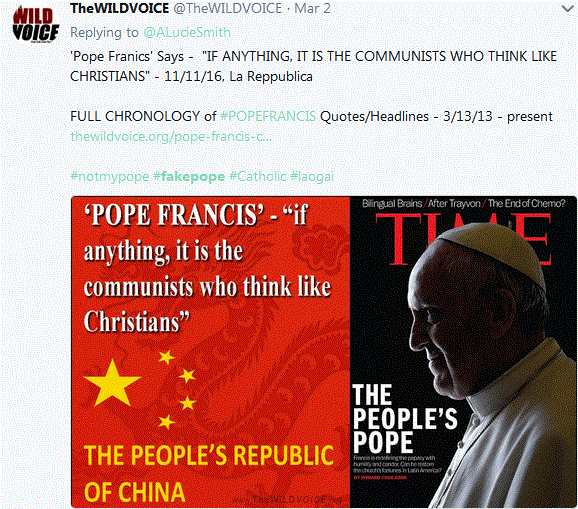Click "THE PEOPLE'S POPE" headline on the cover
The width and height of the screenshot is (578, 509).
[x=405, y=418]
